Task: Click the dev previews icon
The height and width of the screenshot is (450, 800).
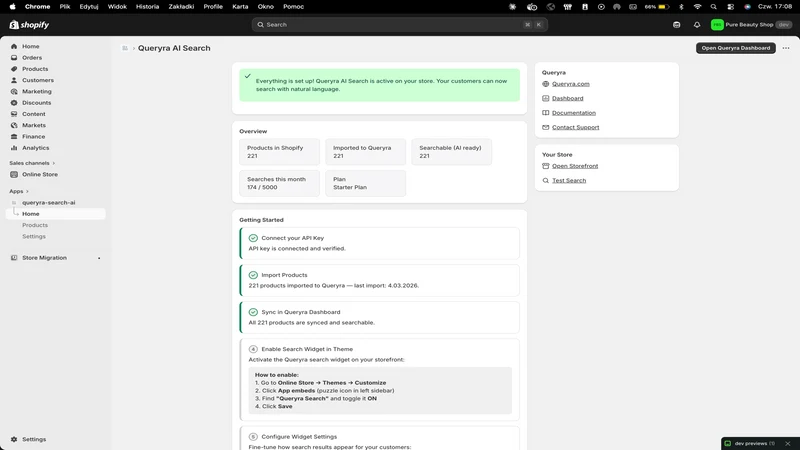Action: point(728,443)
